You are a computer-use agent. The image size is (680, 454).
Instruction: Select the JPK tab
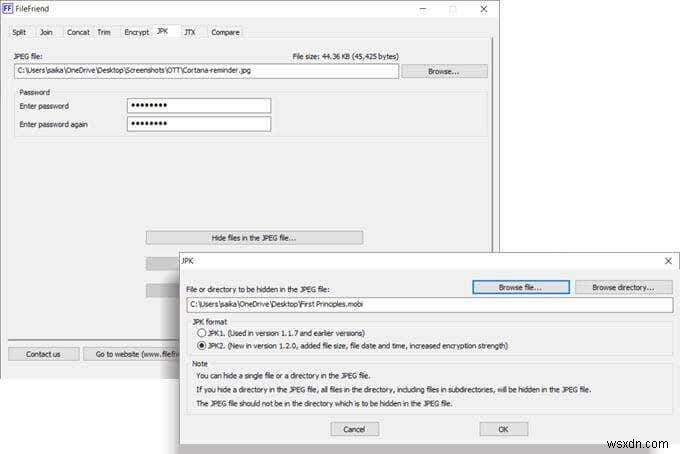(163, 31)
